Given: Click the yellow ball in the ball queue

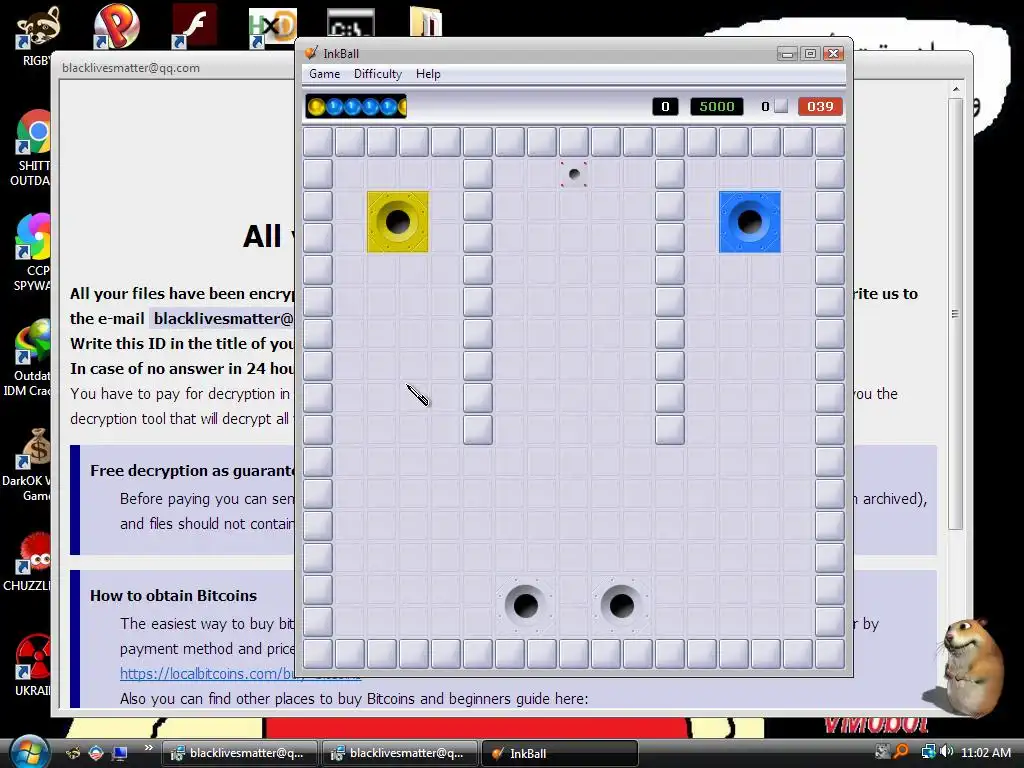Looking at the screenshot, I should click(x=316, y=106).
